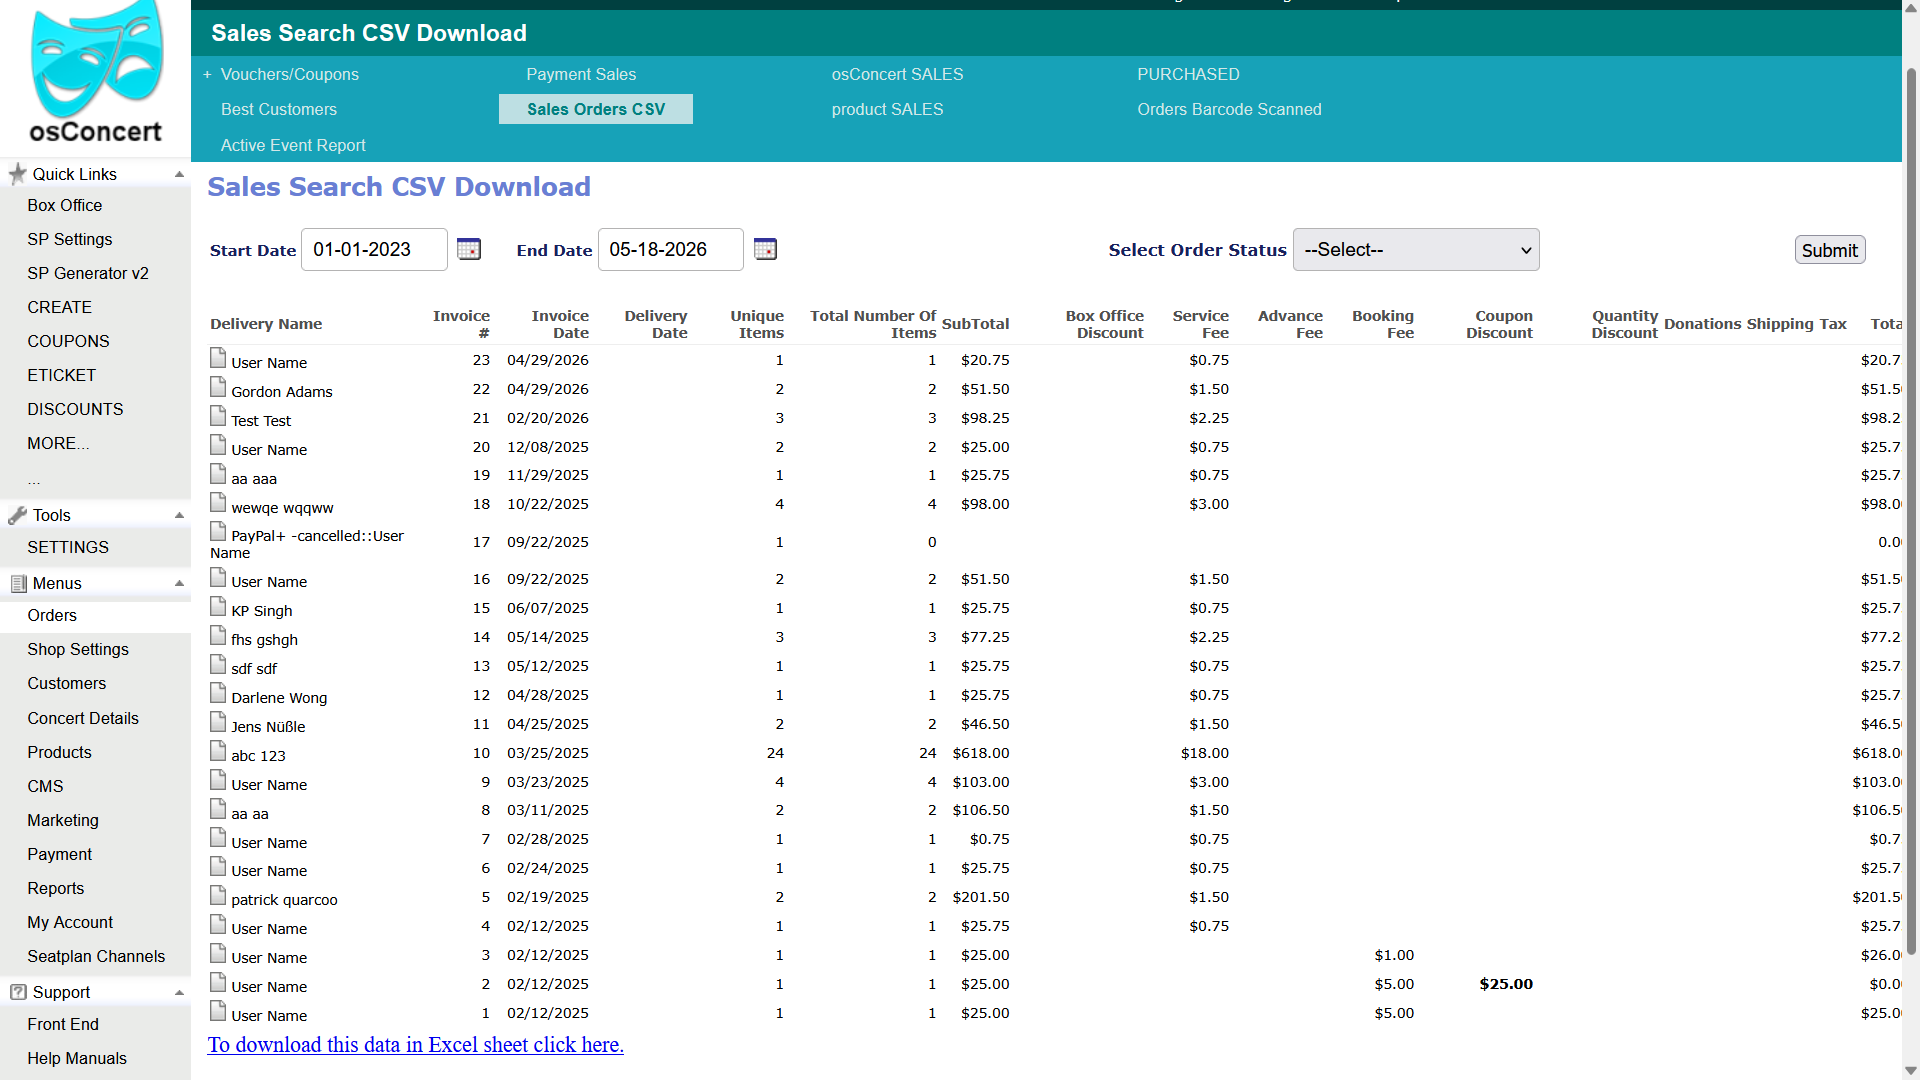Collapse the Support sidebar section
1920x1080 pixels.
tap(179, 992)
